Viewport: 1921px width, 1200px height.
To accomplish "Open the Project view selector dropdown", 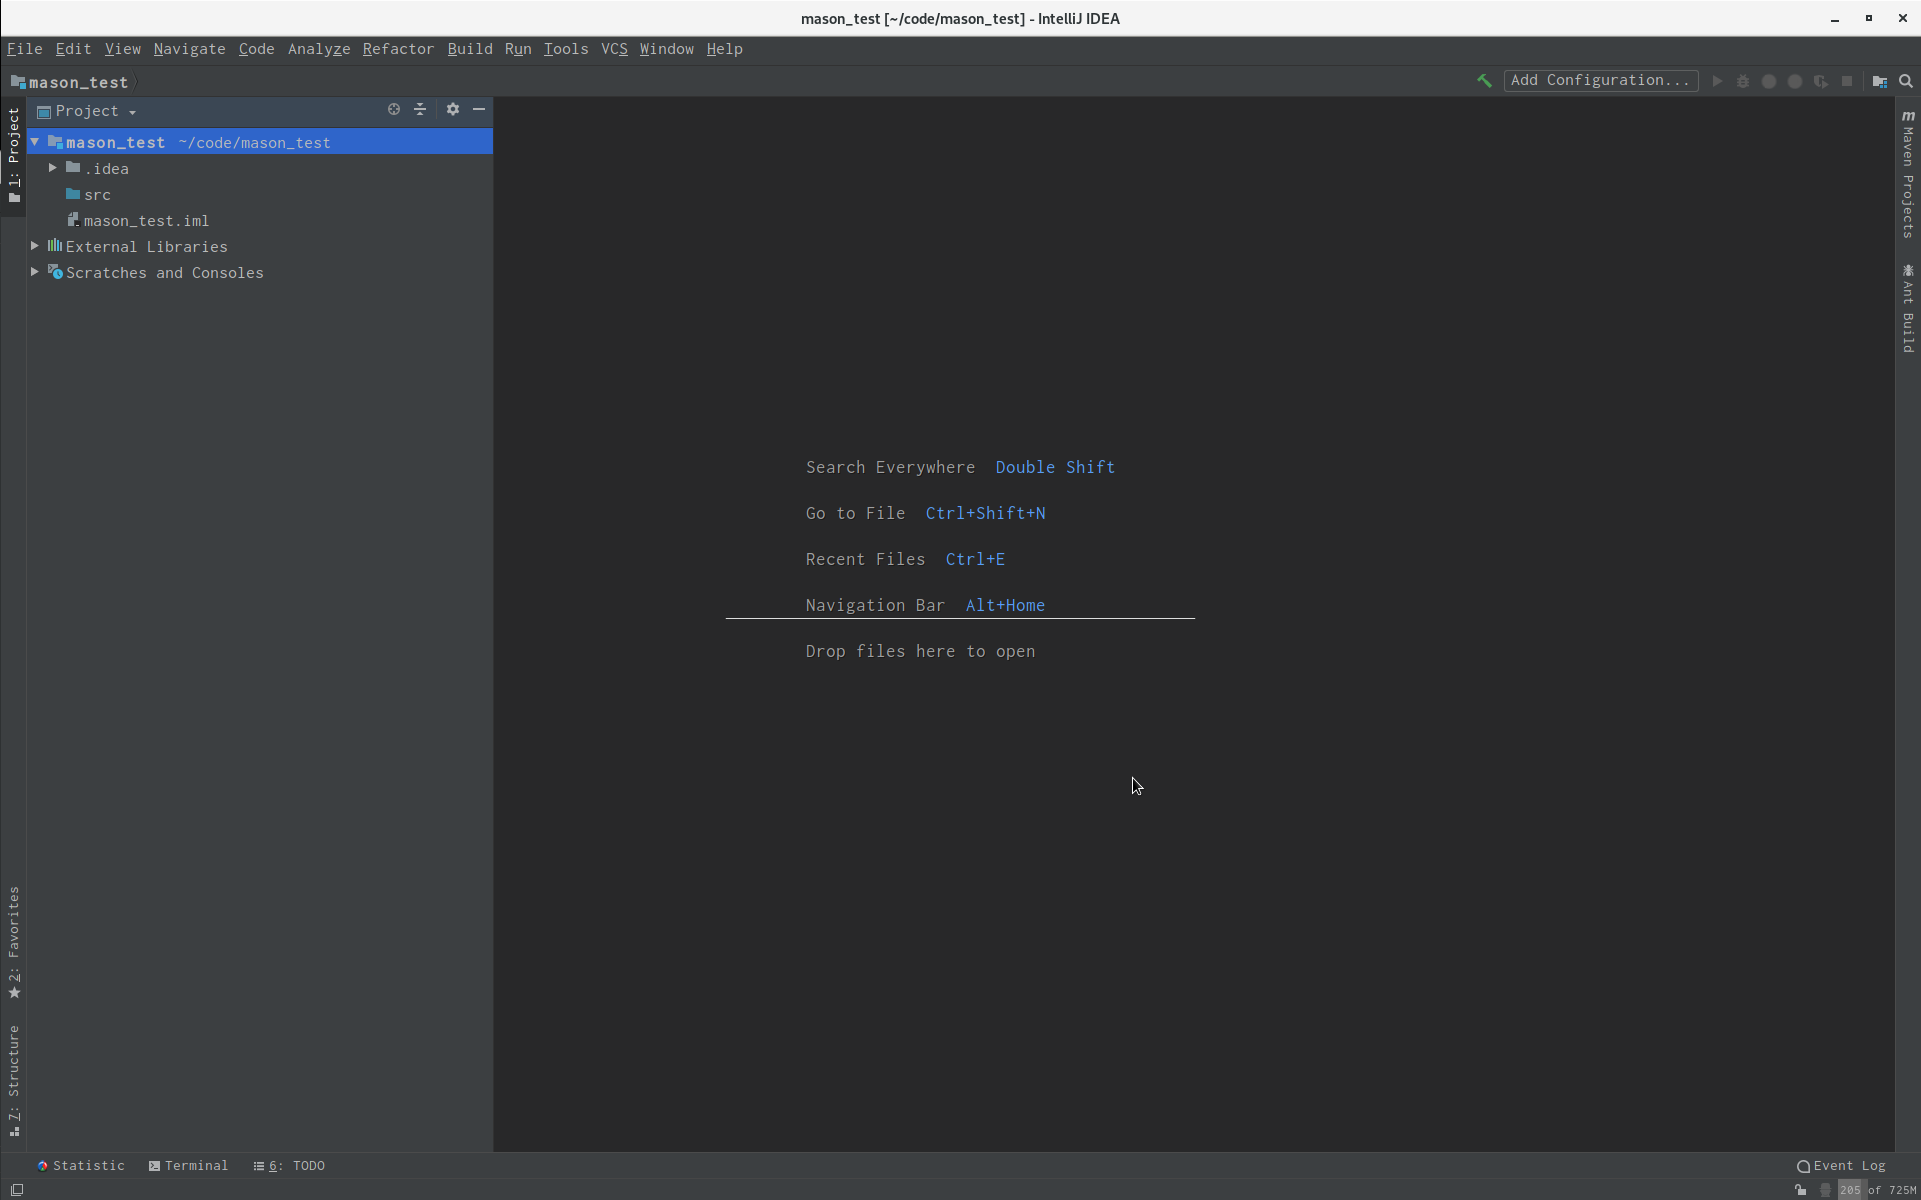I will tap(87, 111).
